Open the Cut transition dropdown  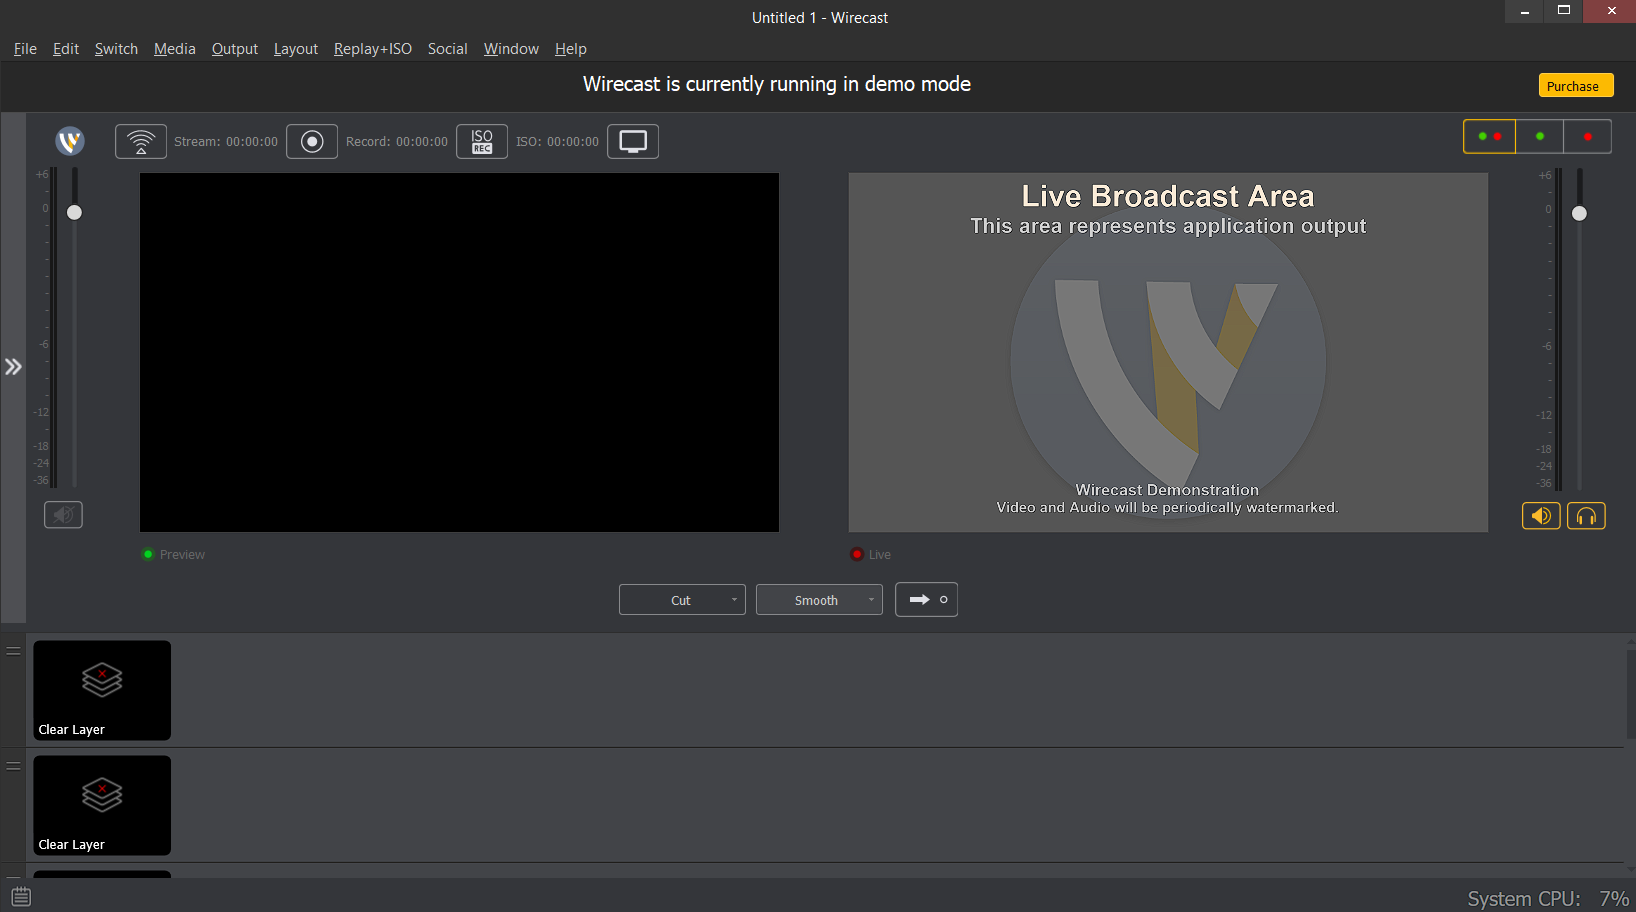coord(682,600)
